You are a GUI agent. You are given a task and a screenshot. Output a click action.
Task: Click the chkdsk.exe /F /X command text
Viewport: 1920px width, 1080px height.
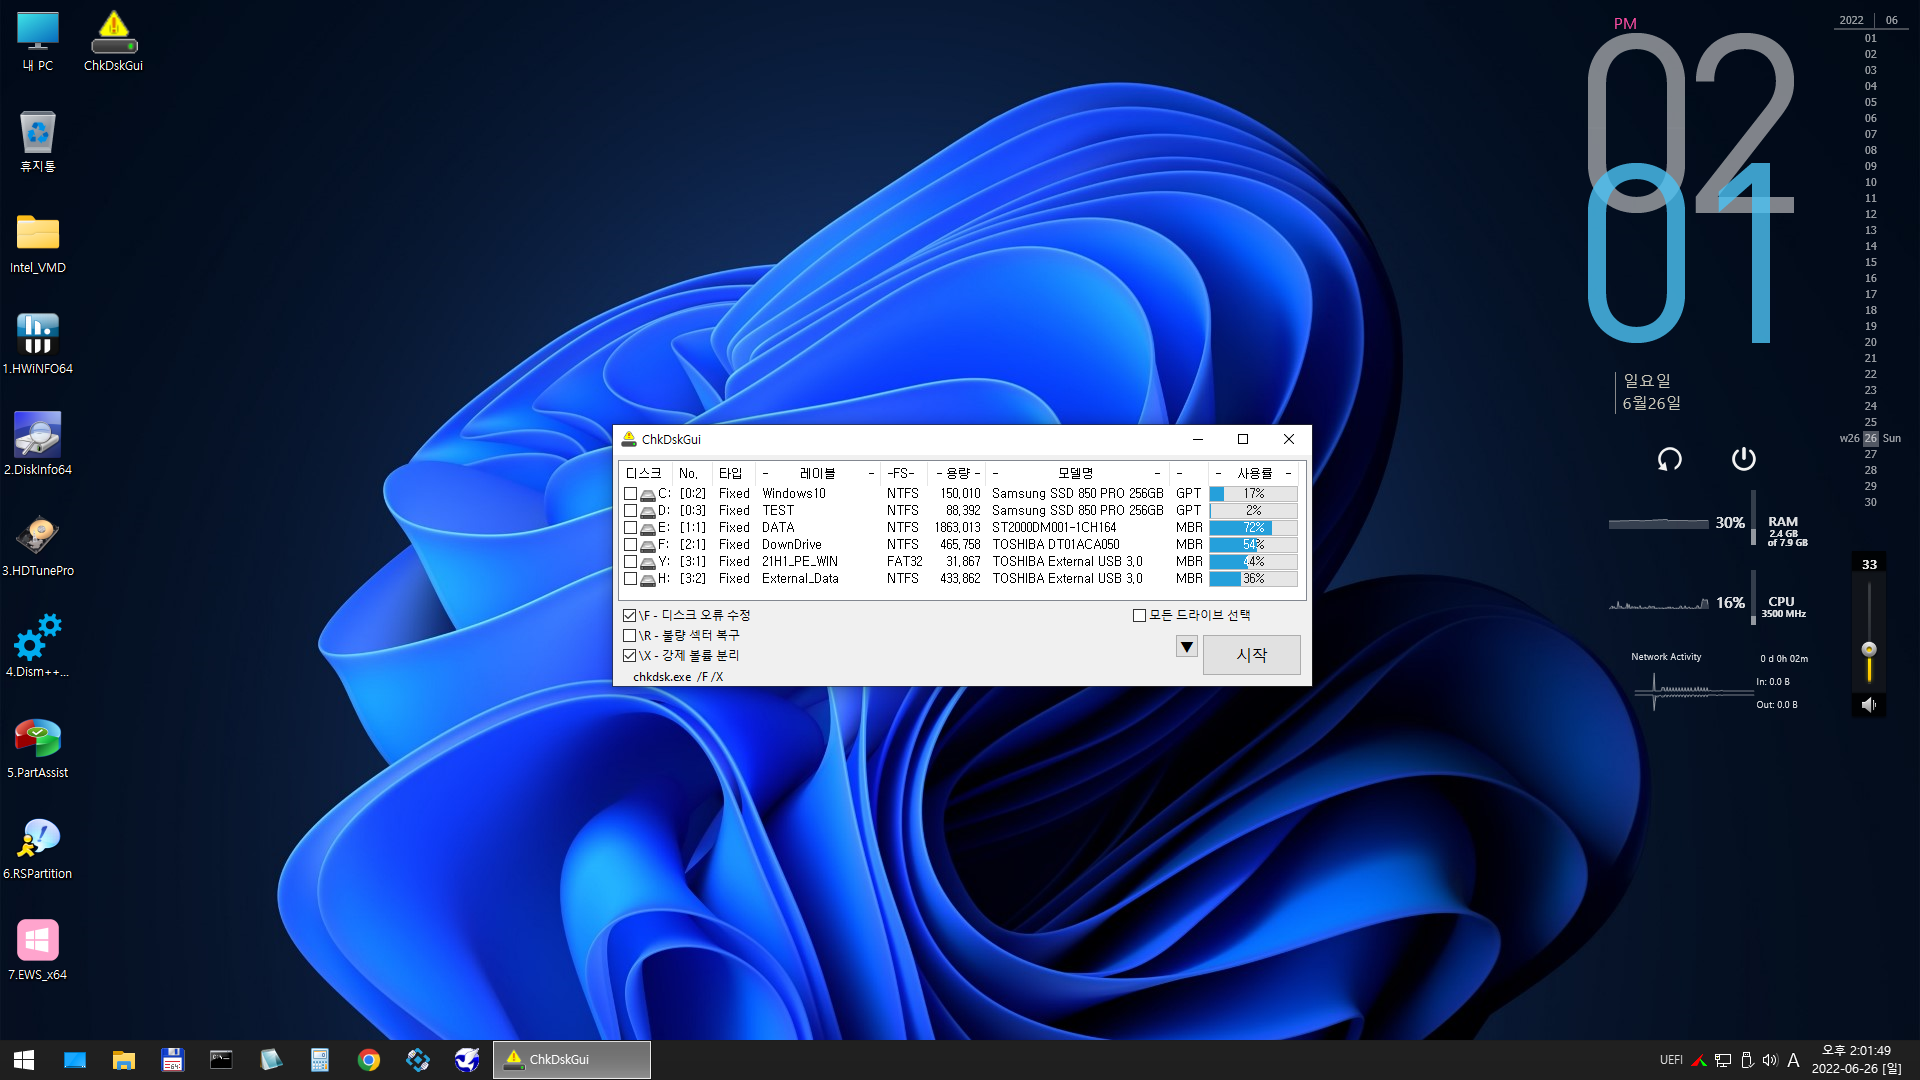(678, 677)
